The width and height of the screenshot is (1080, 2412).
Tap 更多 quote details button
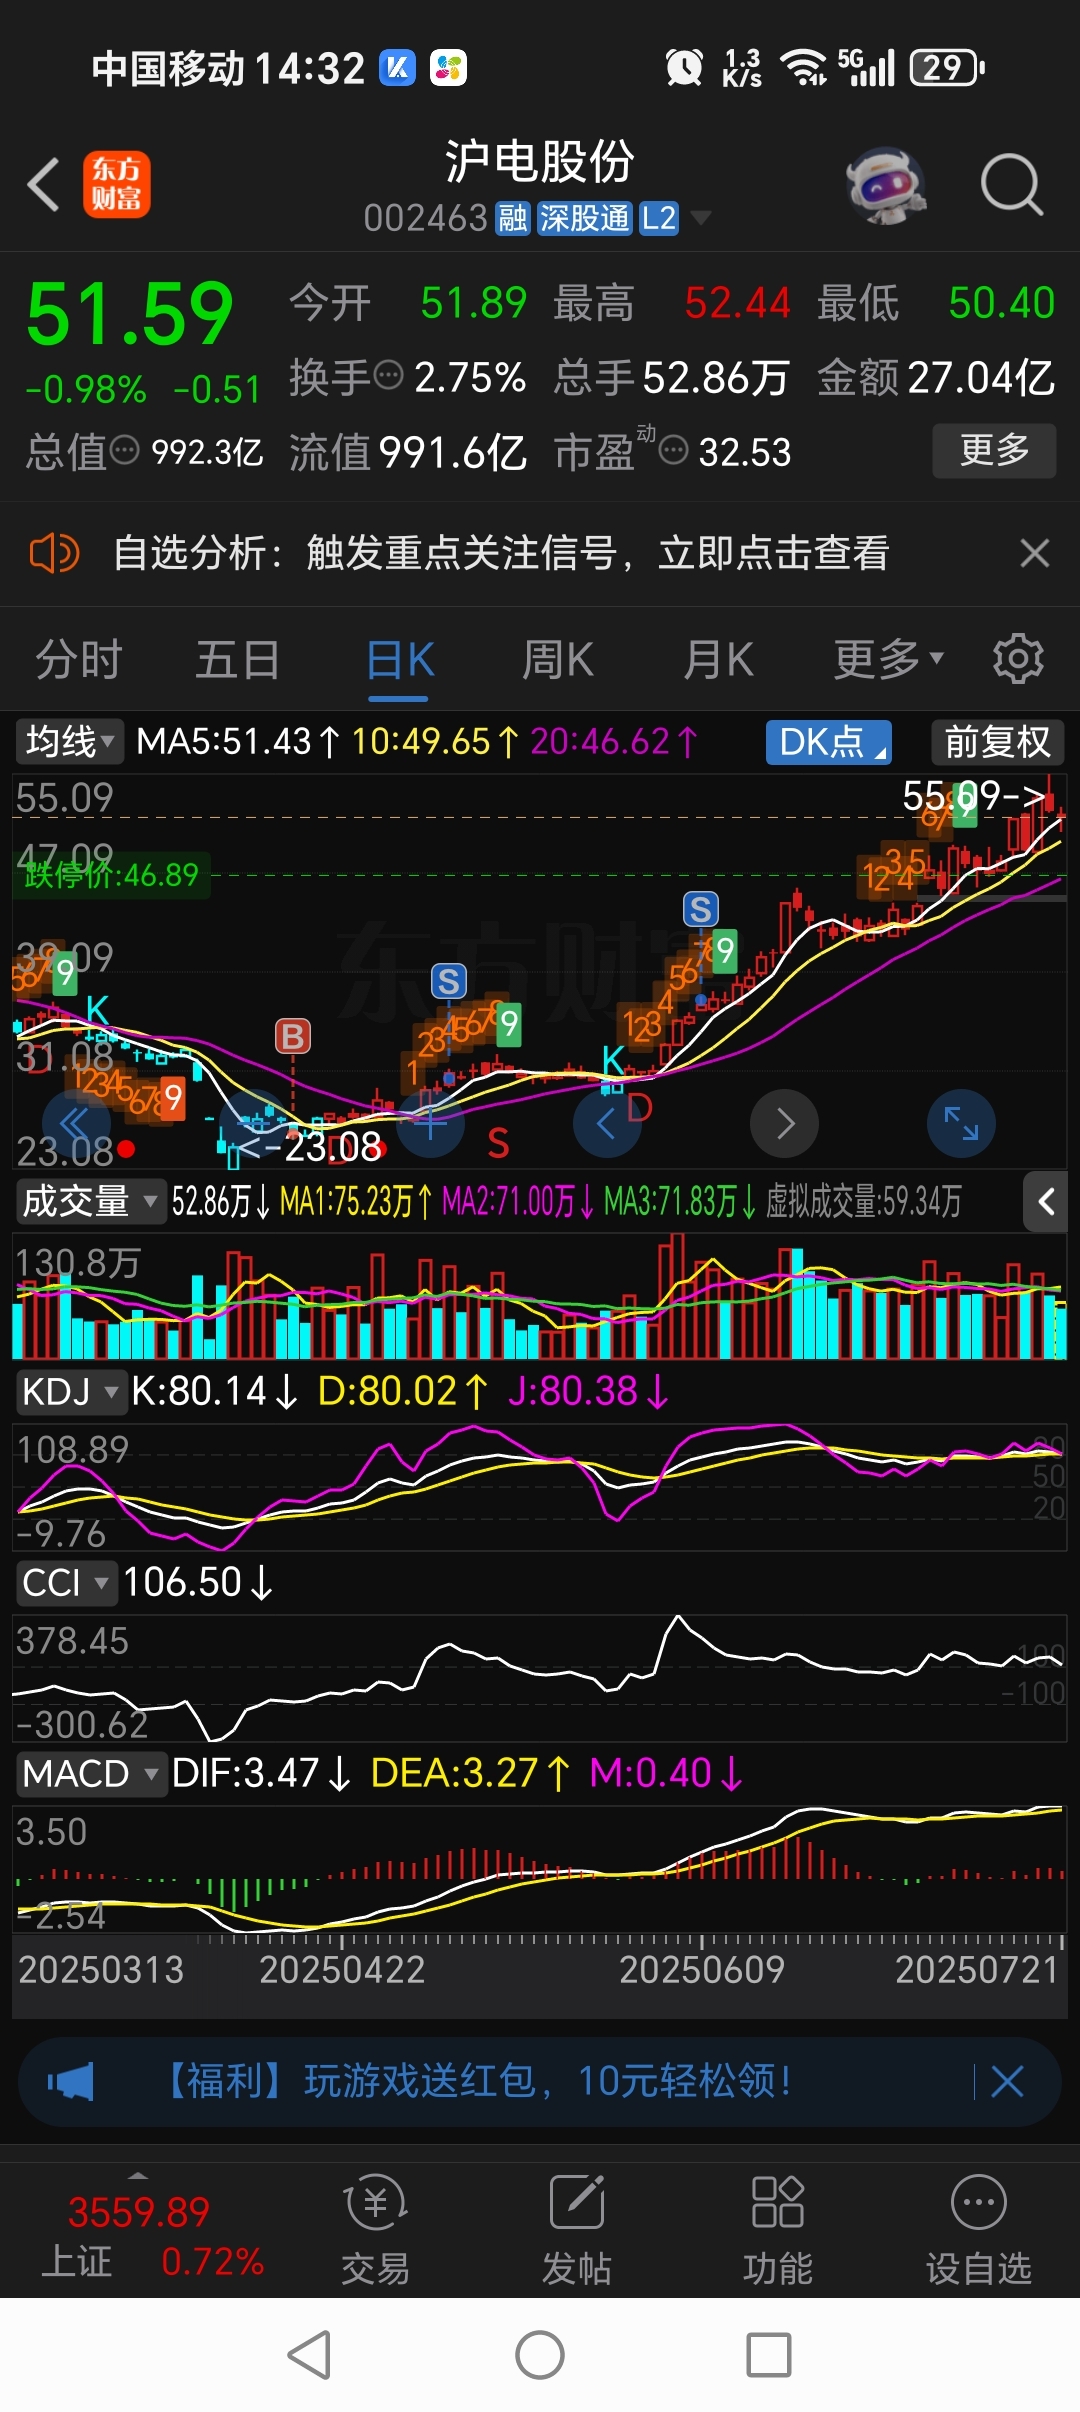click(x=994, y=451)
